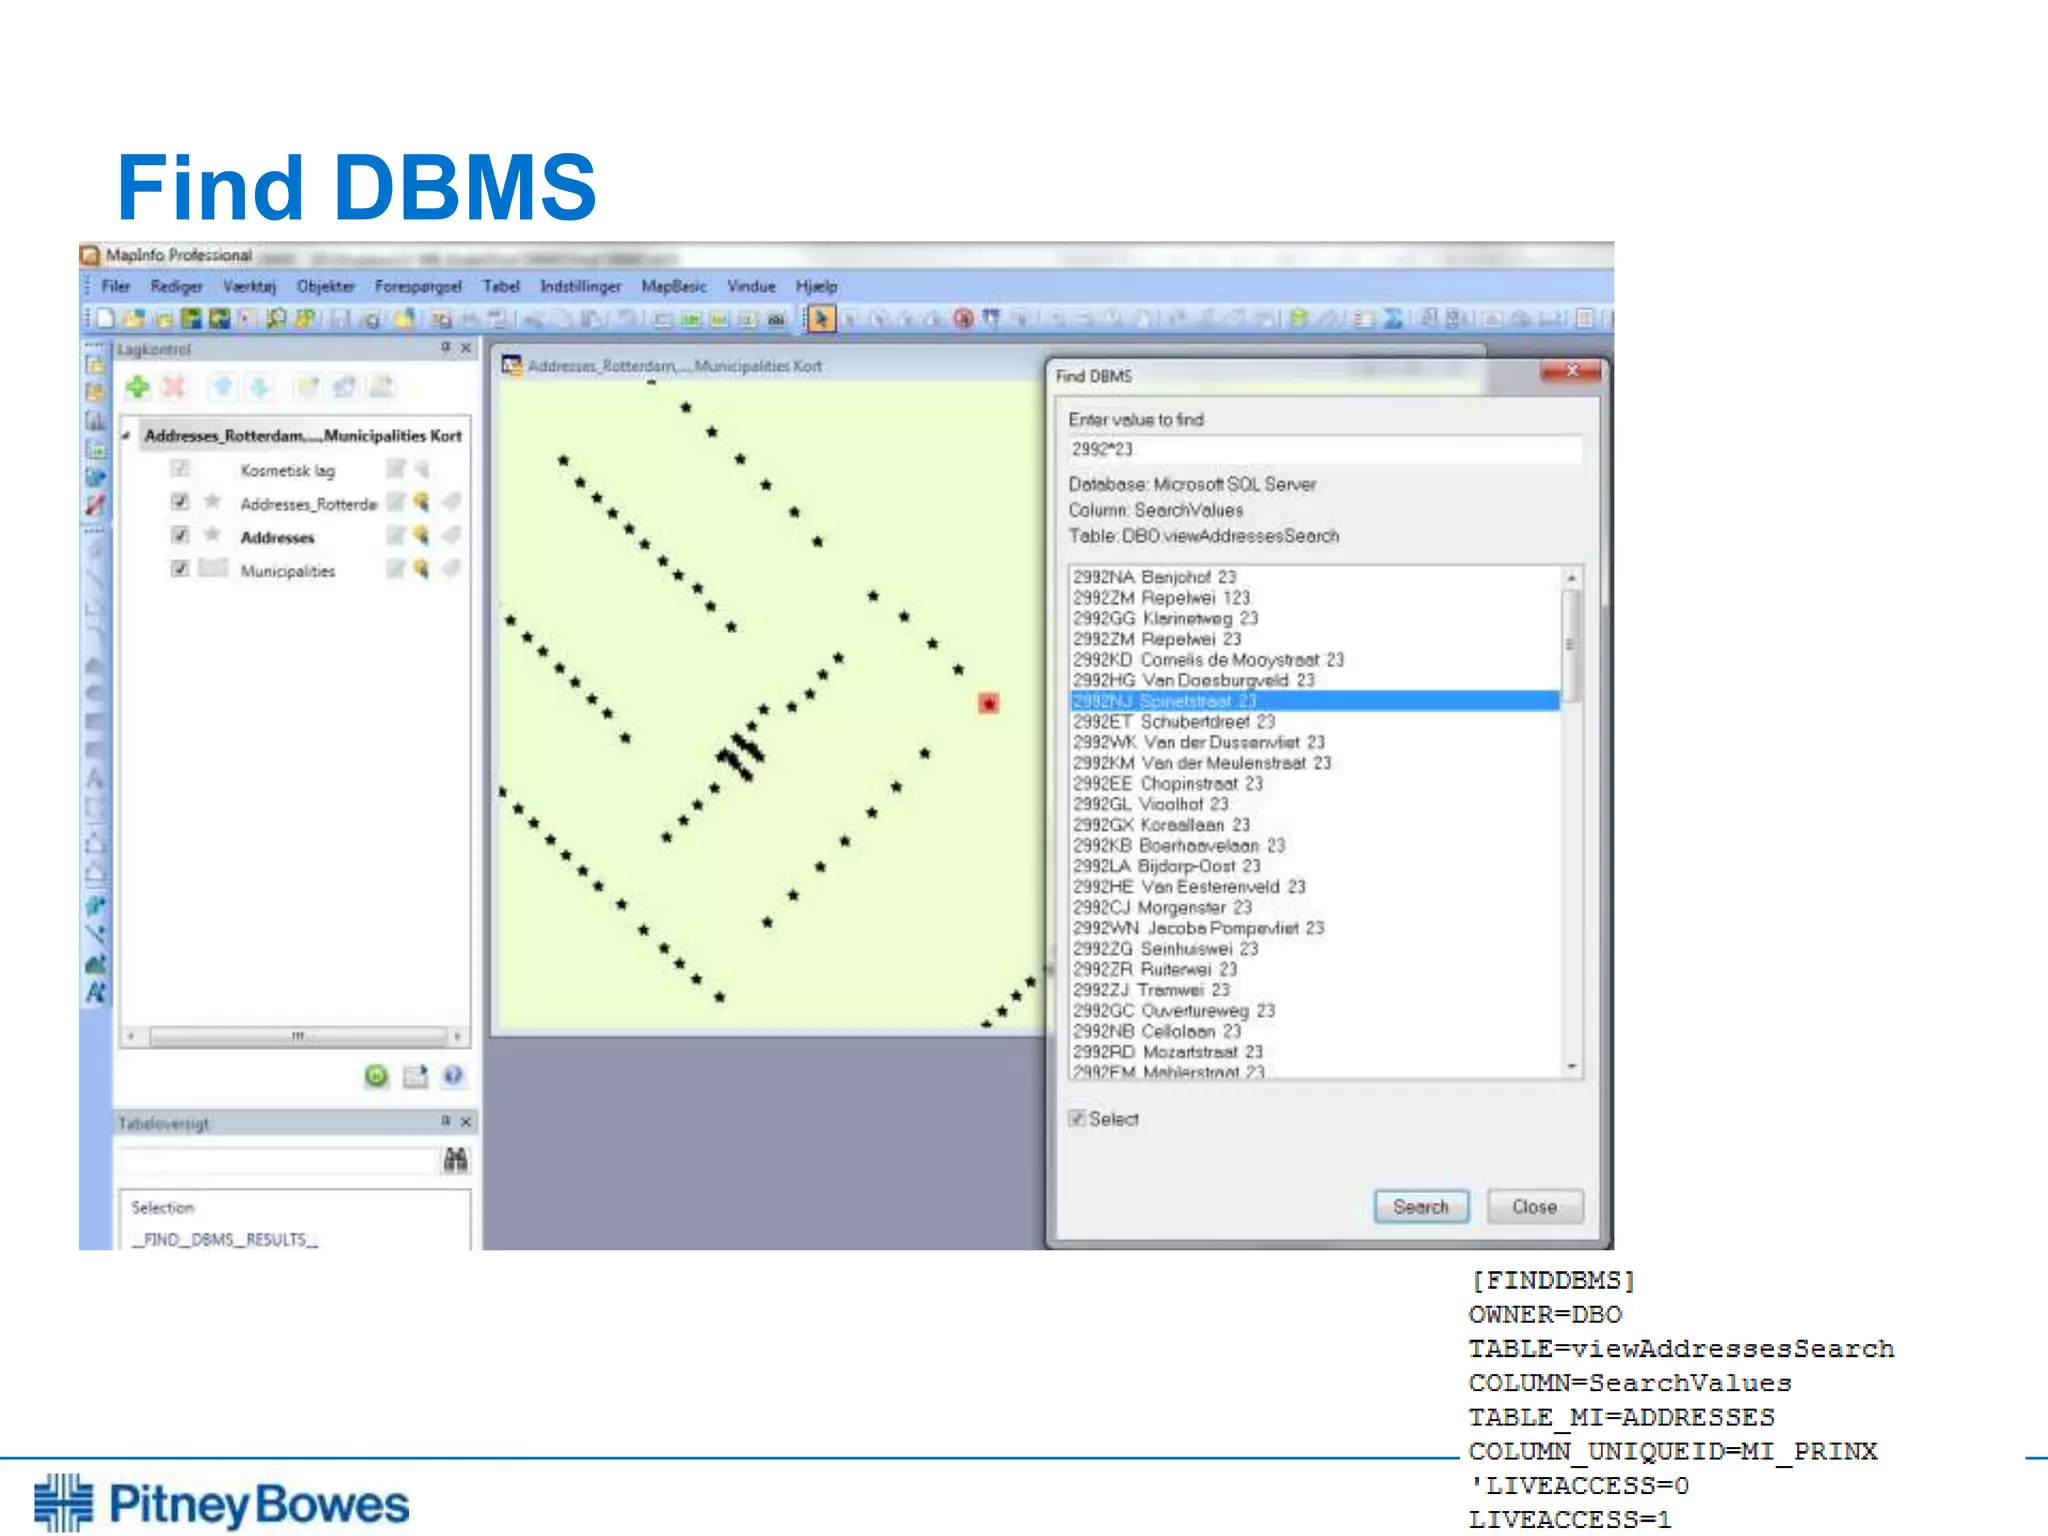Toggle visibility checkbox of the Addresses layer
Screen dimensions: 2048x1536
point(180,536)
